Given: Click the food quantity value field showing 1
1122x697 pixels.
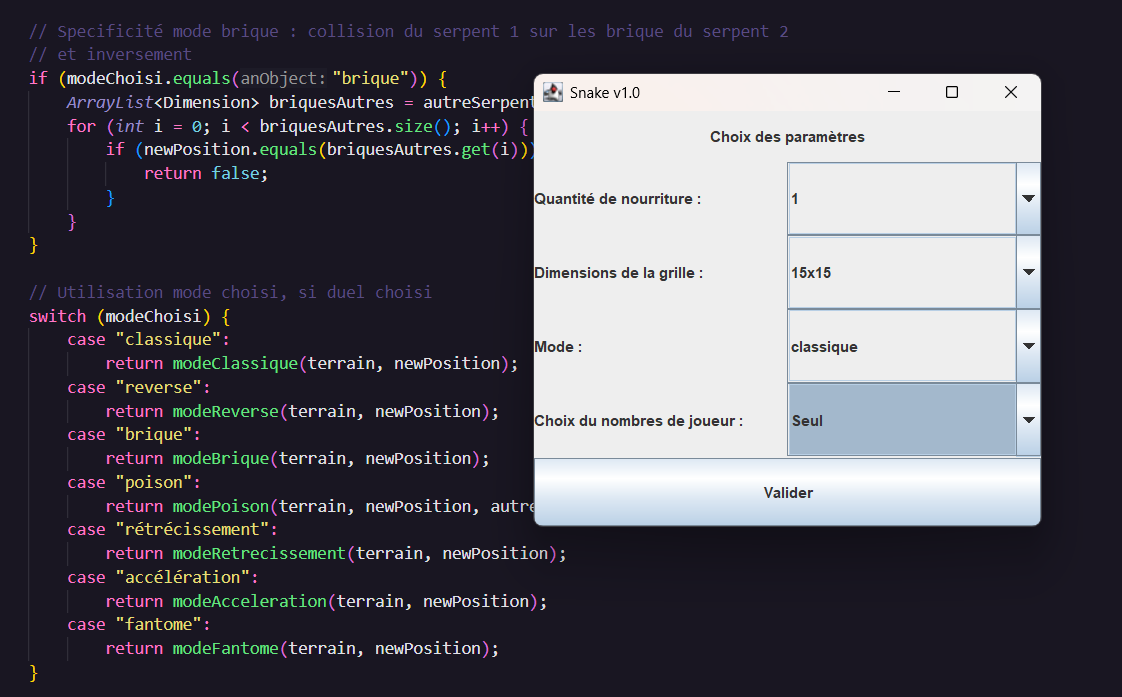Looking at the screenshot, I should pyautogui.click(x=901, y=199).
